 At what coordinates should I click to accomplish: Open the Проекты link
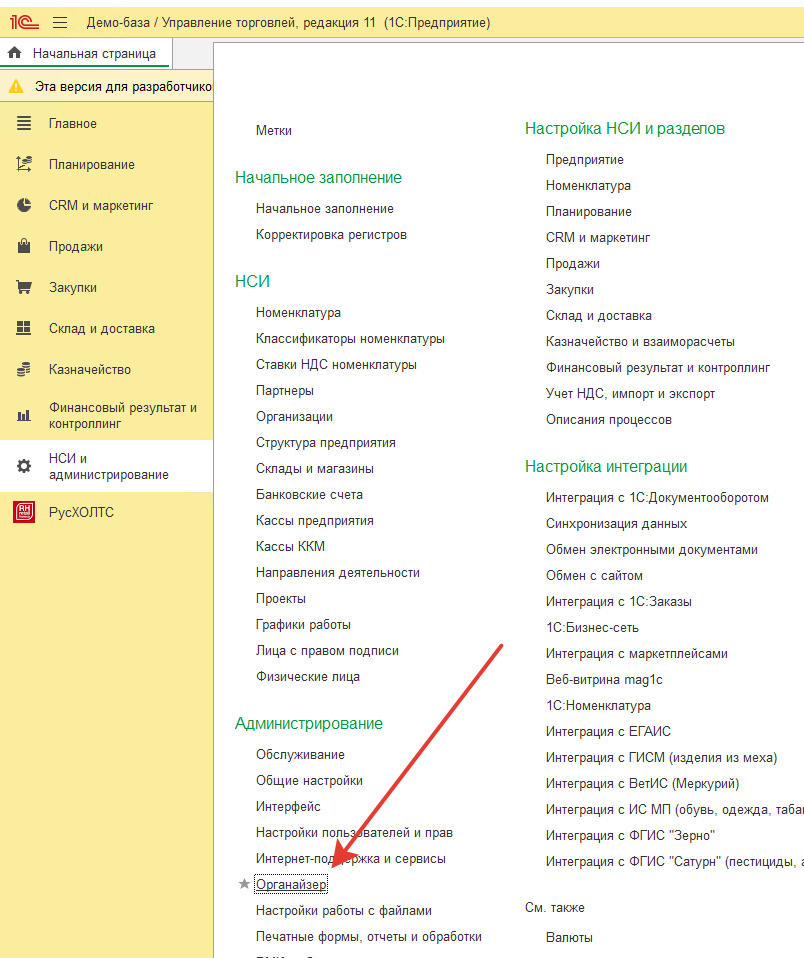280,598
